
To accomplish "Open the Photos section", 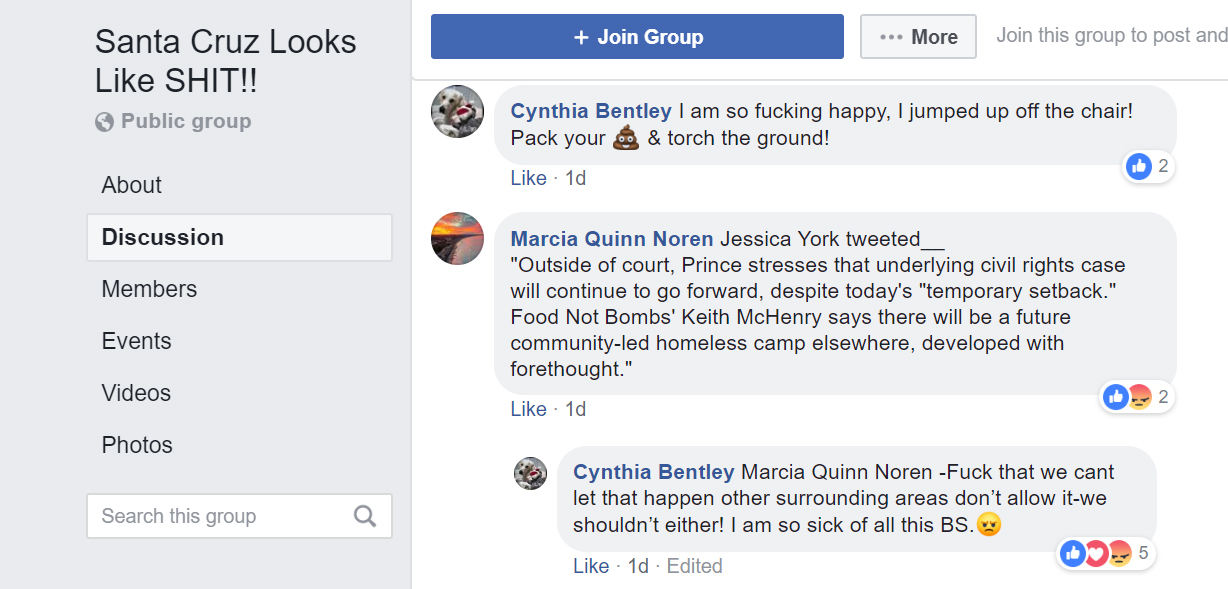I will (x=137, y=445).
